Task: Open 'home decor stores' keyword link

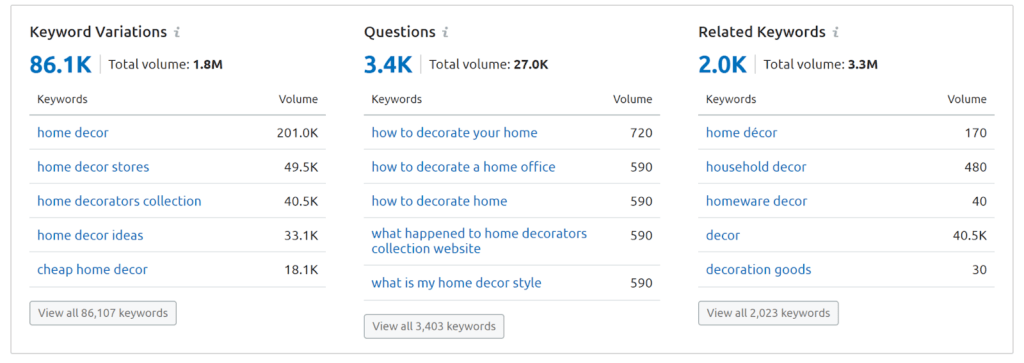Action: coord(93,167)
